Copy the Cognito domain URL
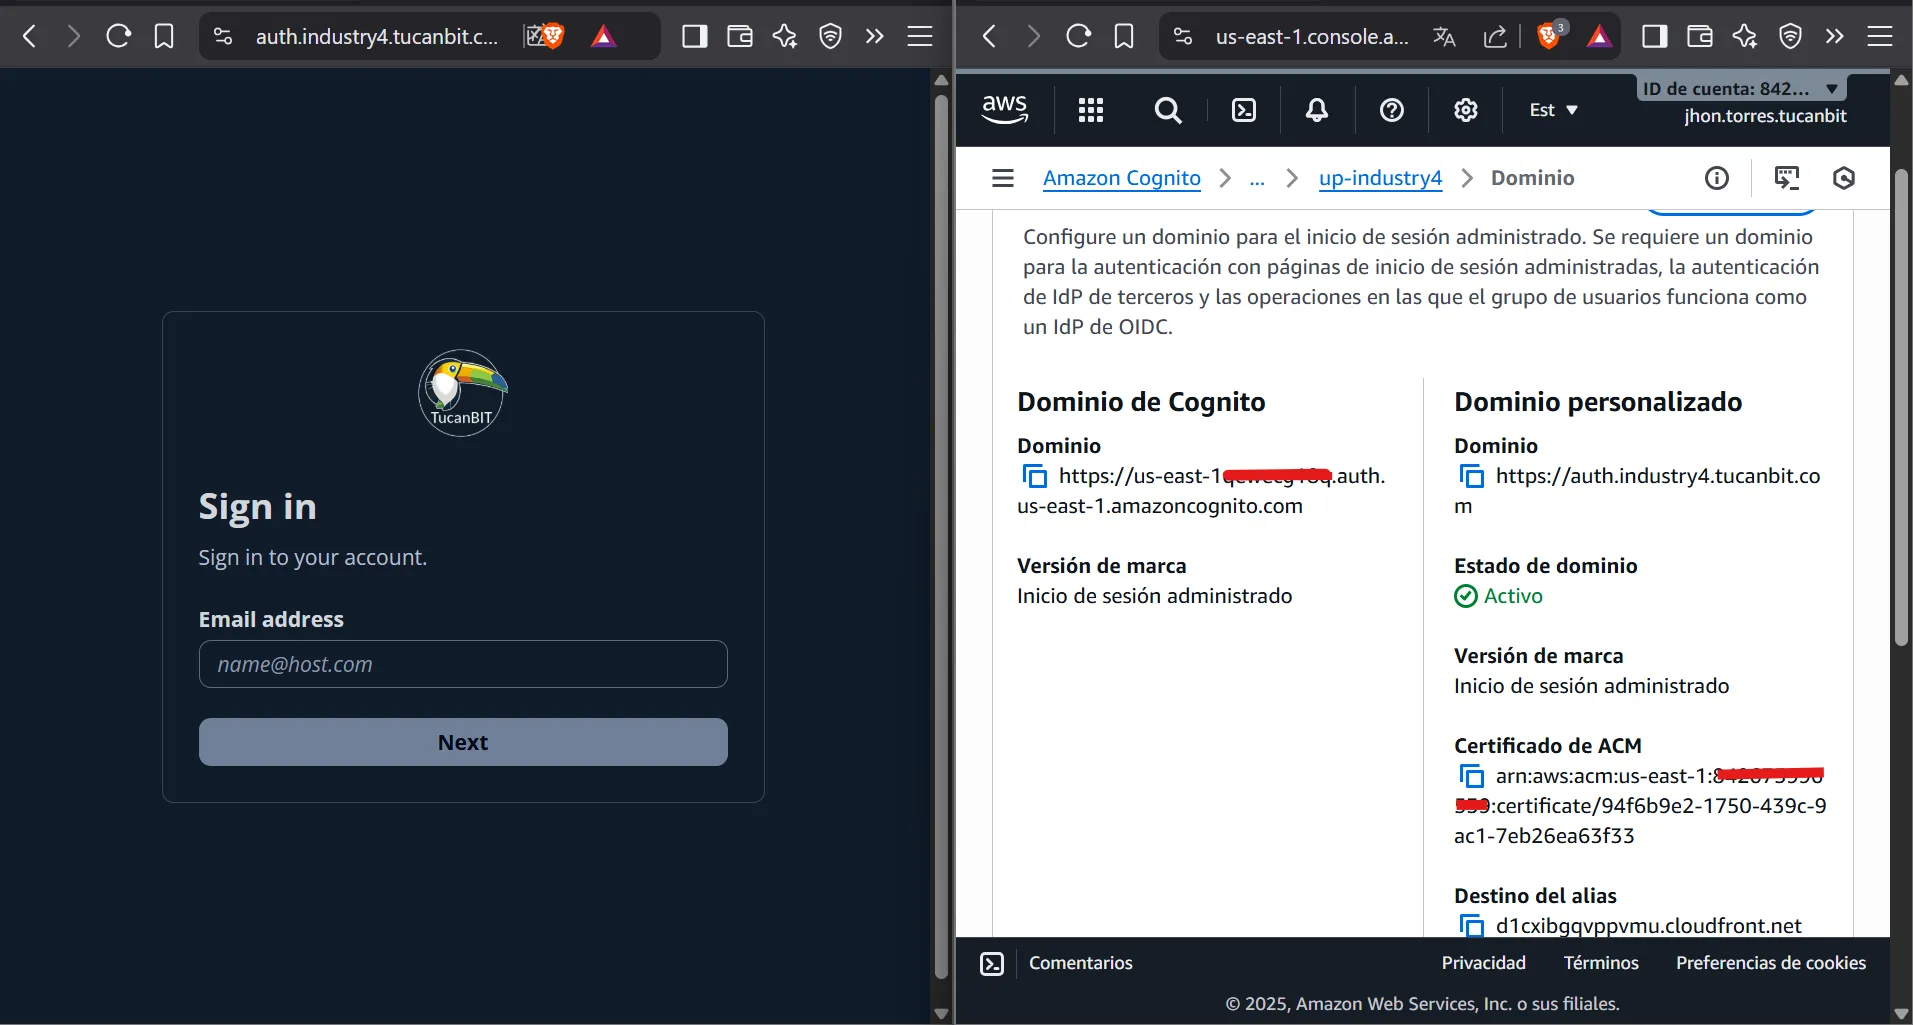The image size is (1913, 1025). (x=1034, y=476)
